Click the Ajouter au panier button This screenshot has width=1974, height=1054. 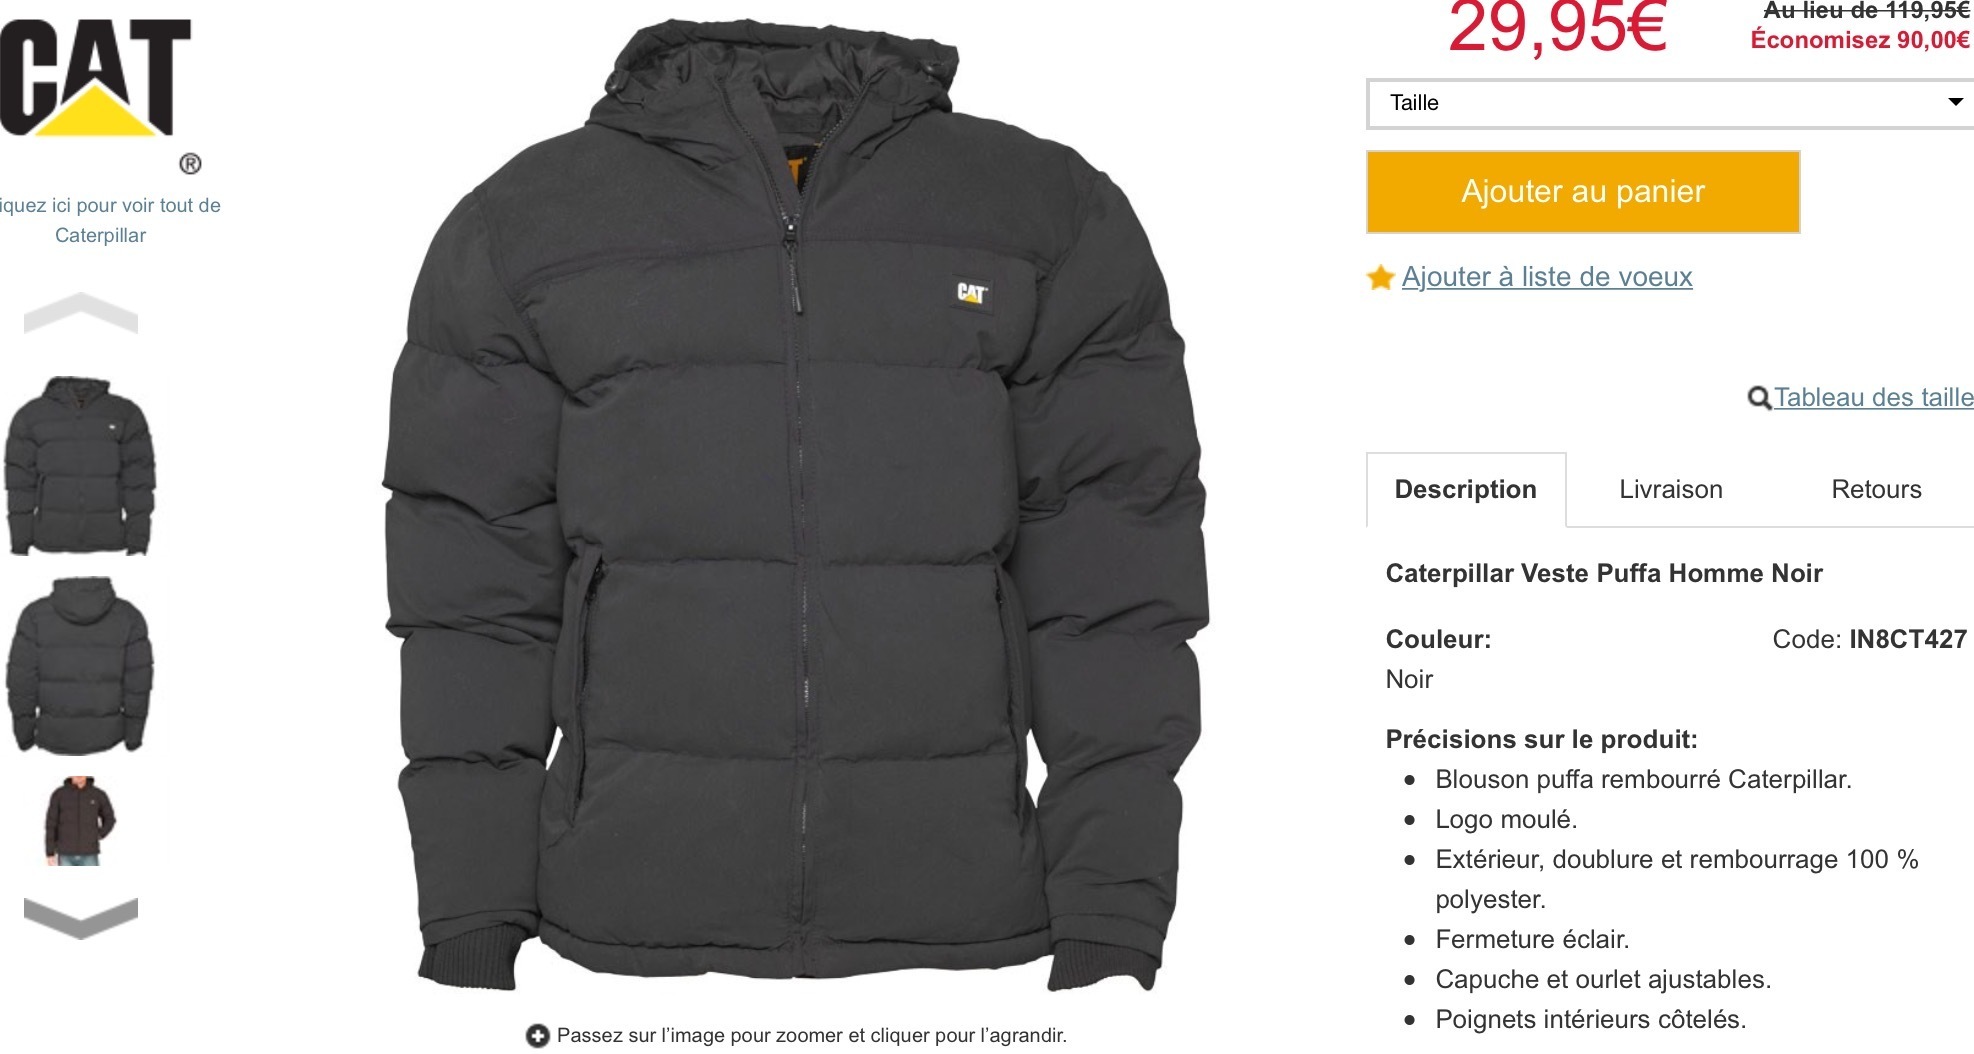[1583, 192]
